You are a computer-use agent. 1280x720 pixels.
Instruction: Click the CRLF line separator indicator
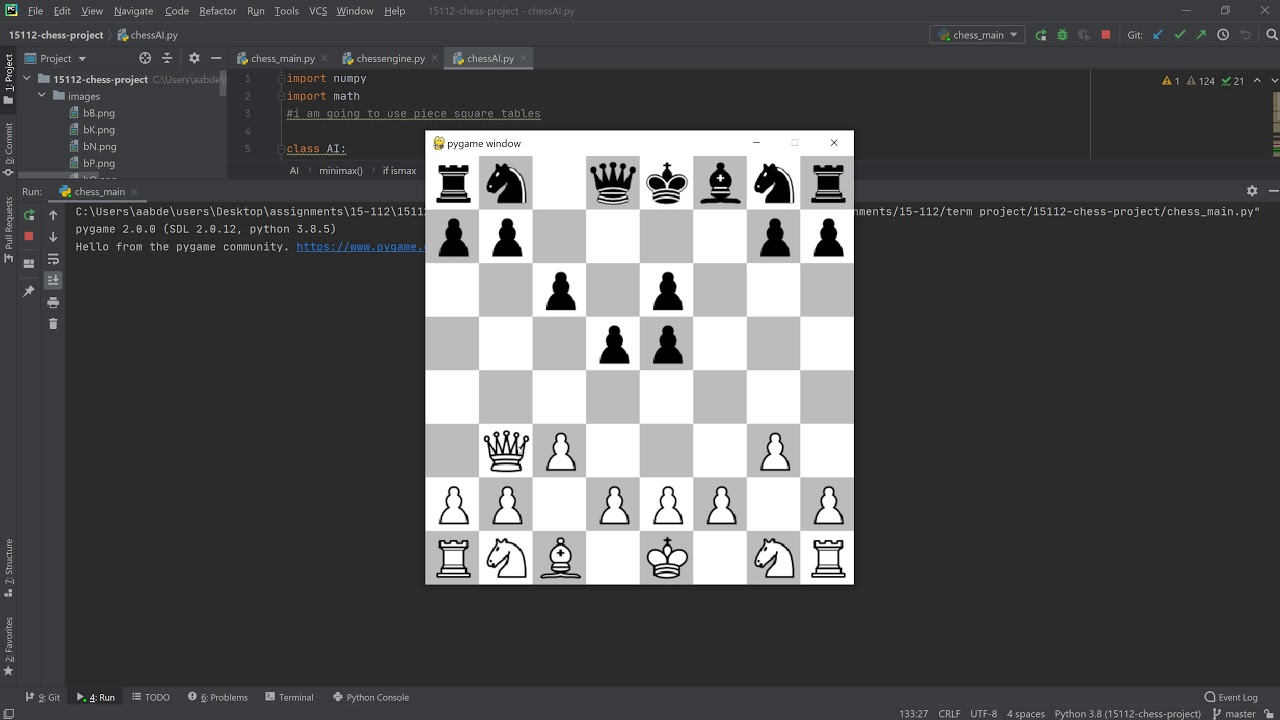[x=949, y=713]
